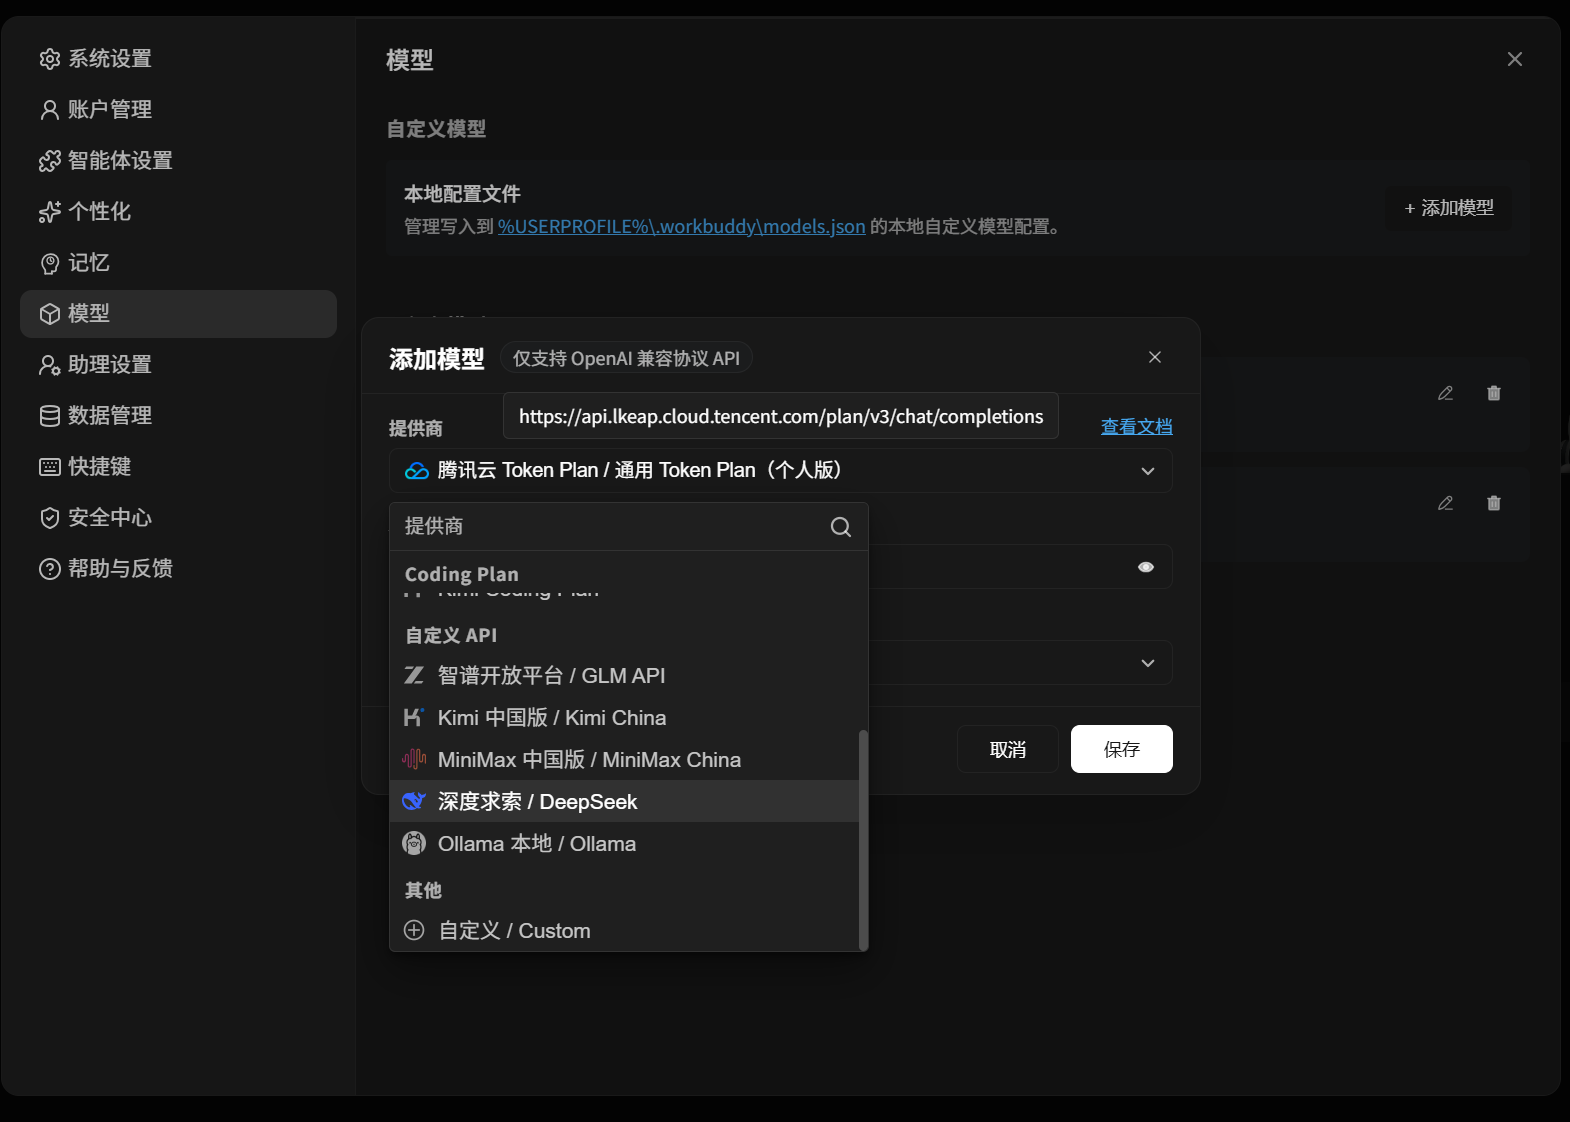Open 数据管理 page
Viewport: 1570px width, 1122px height.
click(178, 416)
